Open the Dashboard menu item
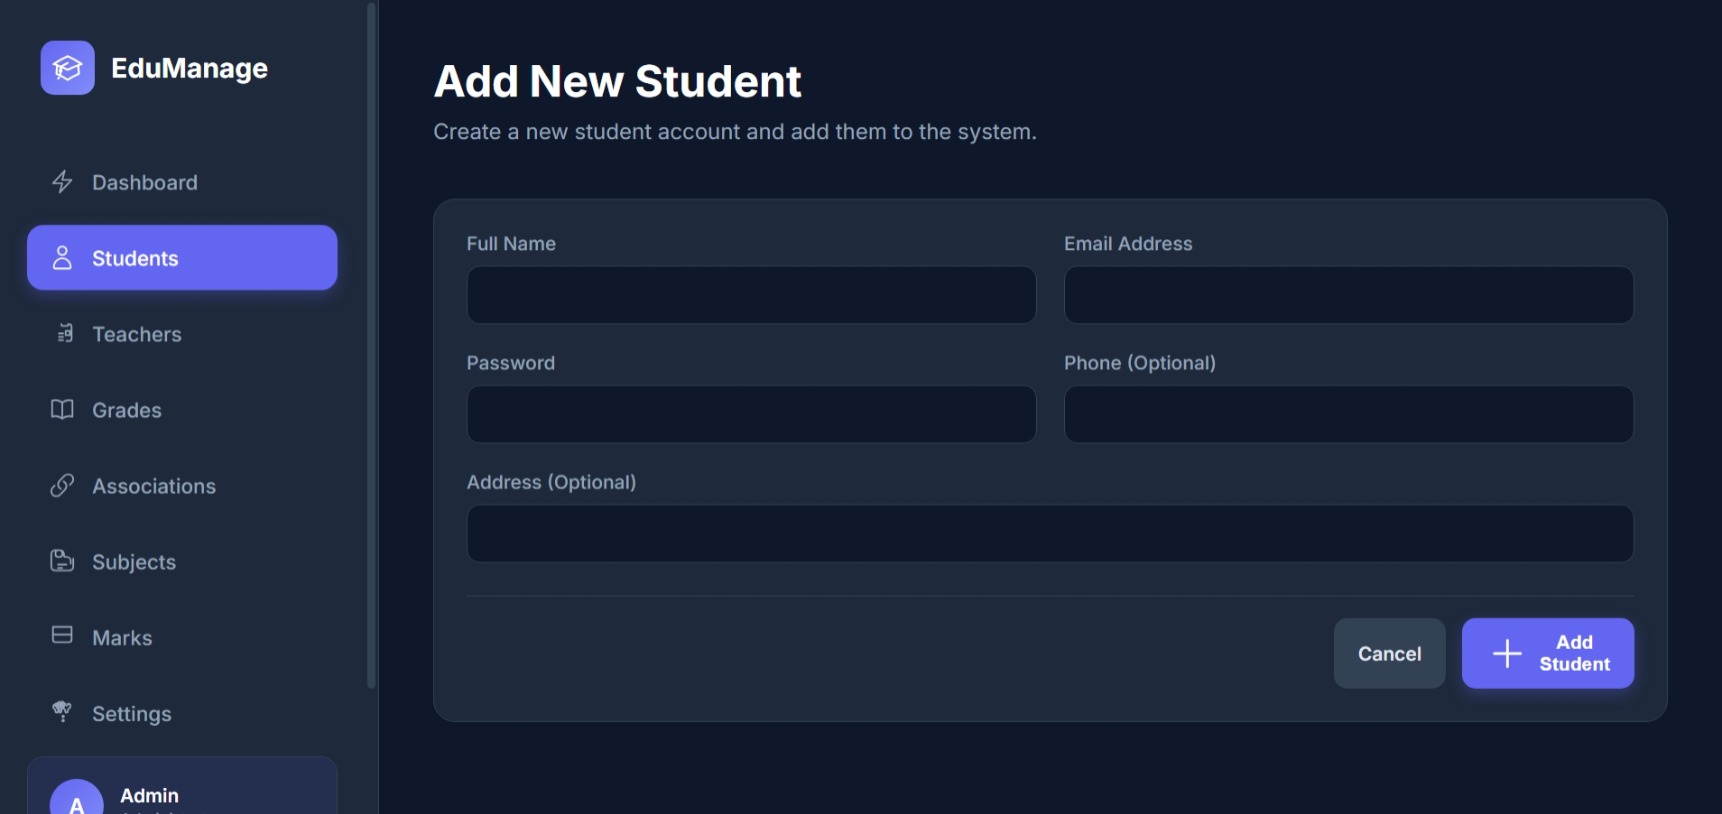This screenshot has height=814, width=1722. 145,183
